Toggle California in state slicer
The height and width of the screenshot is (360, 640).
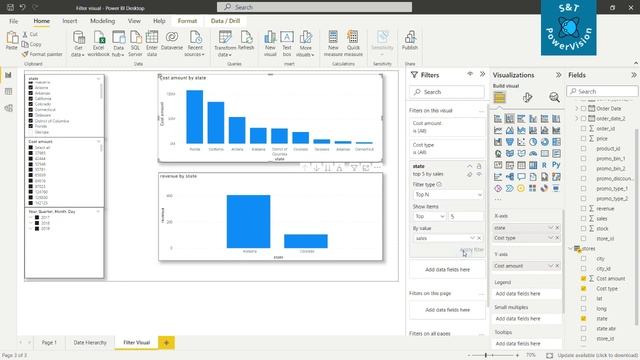coord(31,98)
